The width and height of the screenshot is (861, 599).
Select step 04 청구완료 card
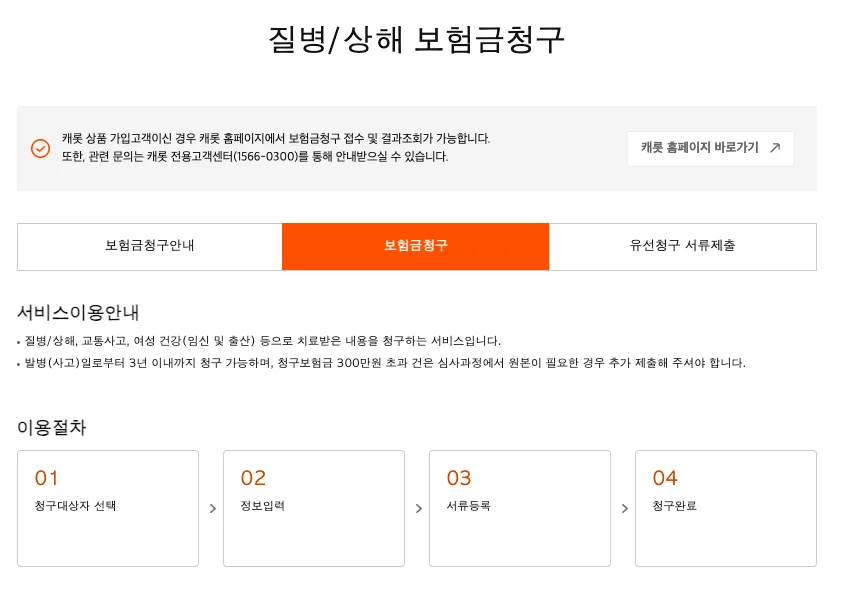[x=726, y=508]
